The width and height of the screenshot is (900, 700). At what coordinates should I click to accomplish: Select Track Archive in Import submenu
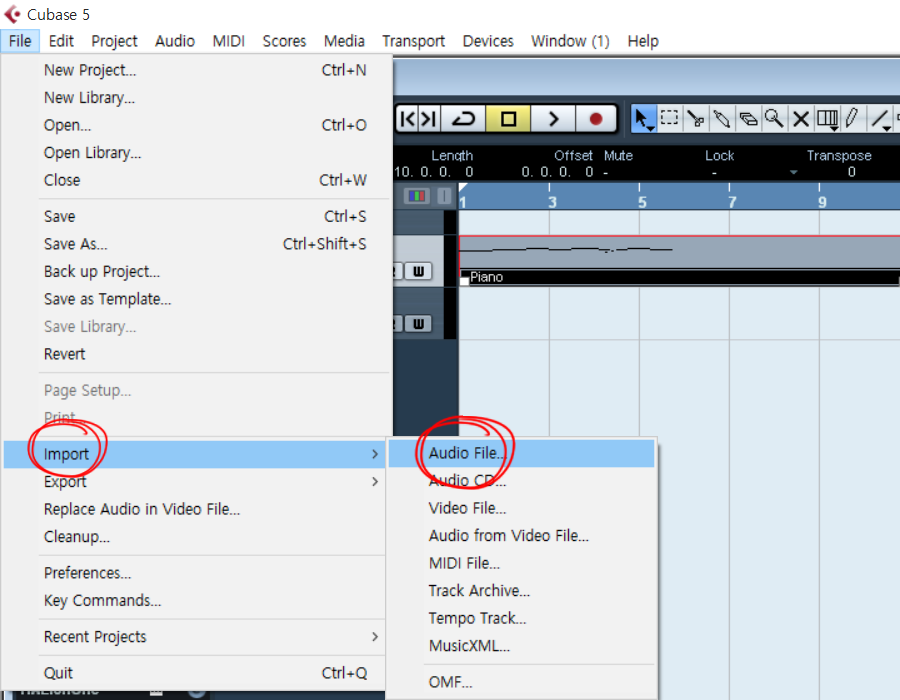pos(521,591)
